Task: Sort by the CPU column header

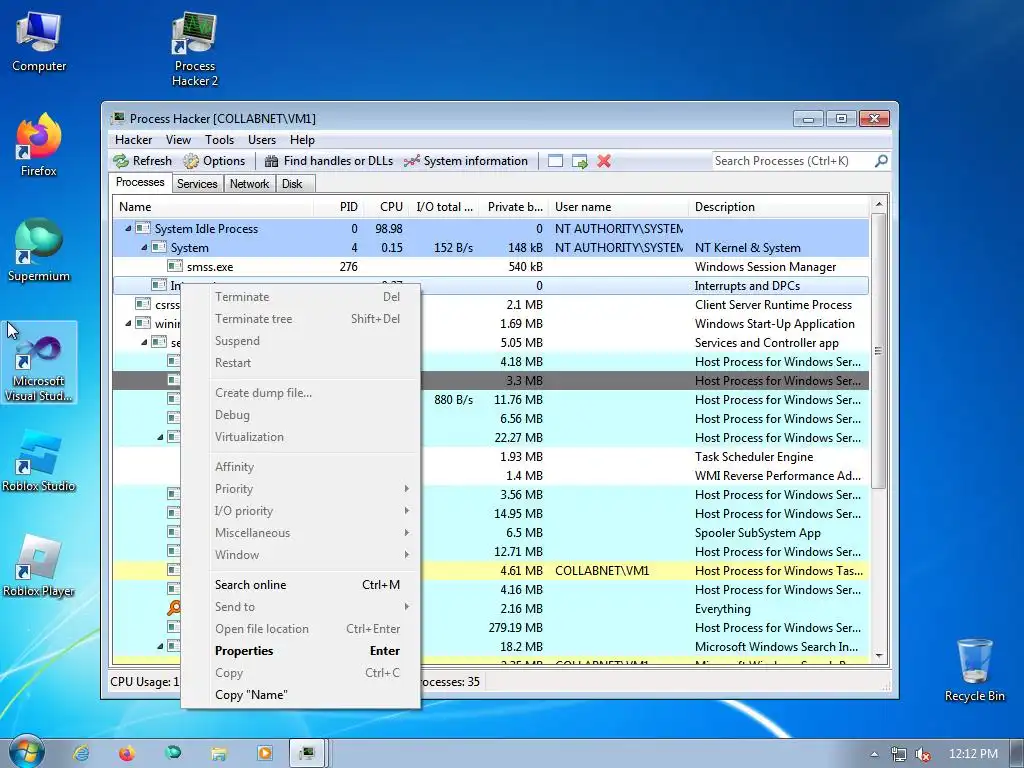Action: (385, 207)
